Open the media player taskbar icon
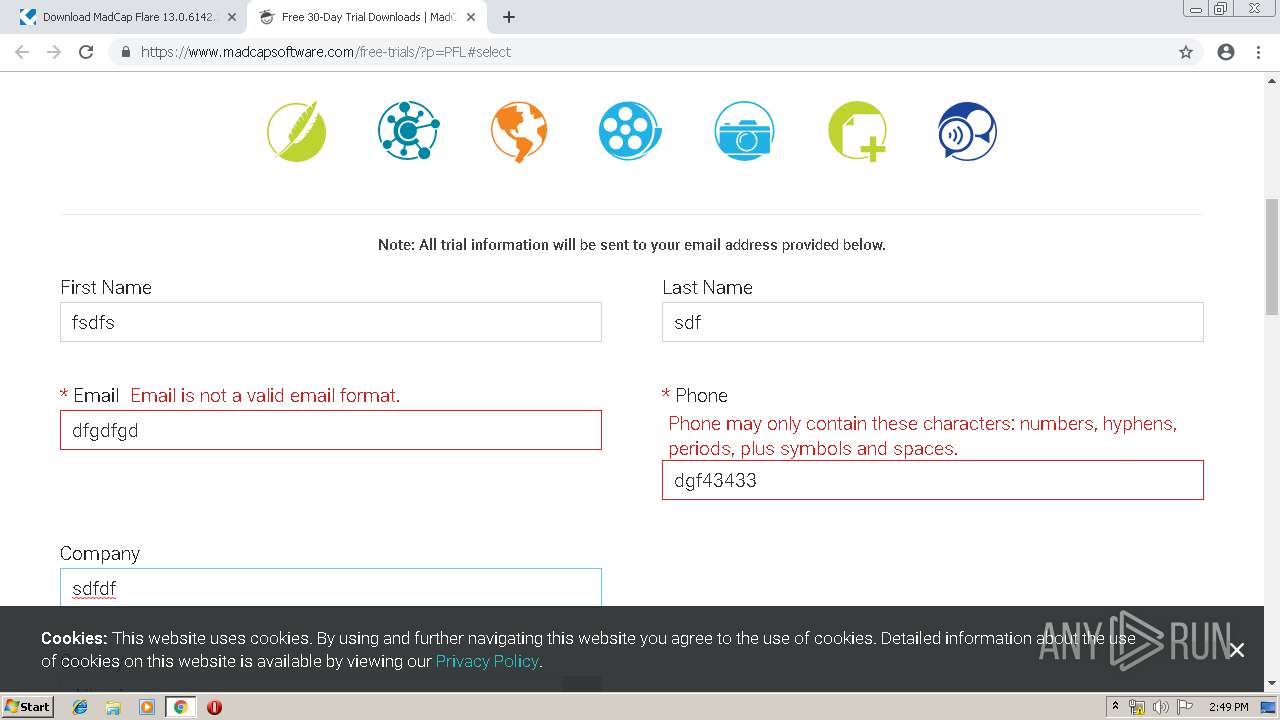 [x=147, y=706]
